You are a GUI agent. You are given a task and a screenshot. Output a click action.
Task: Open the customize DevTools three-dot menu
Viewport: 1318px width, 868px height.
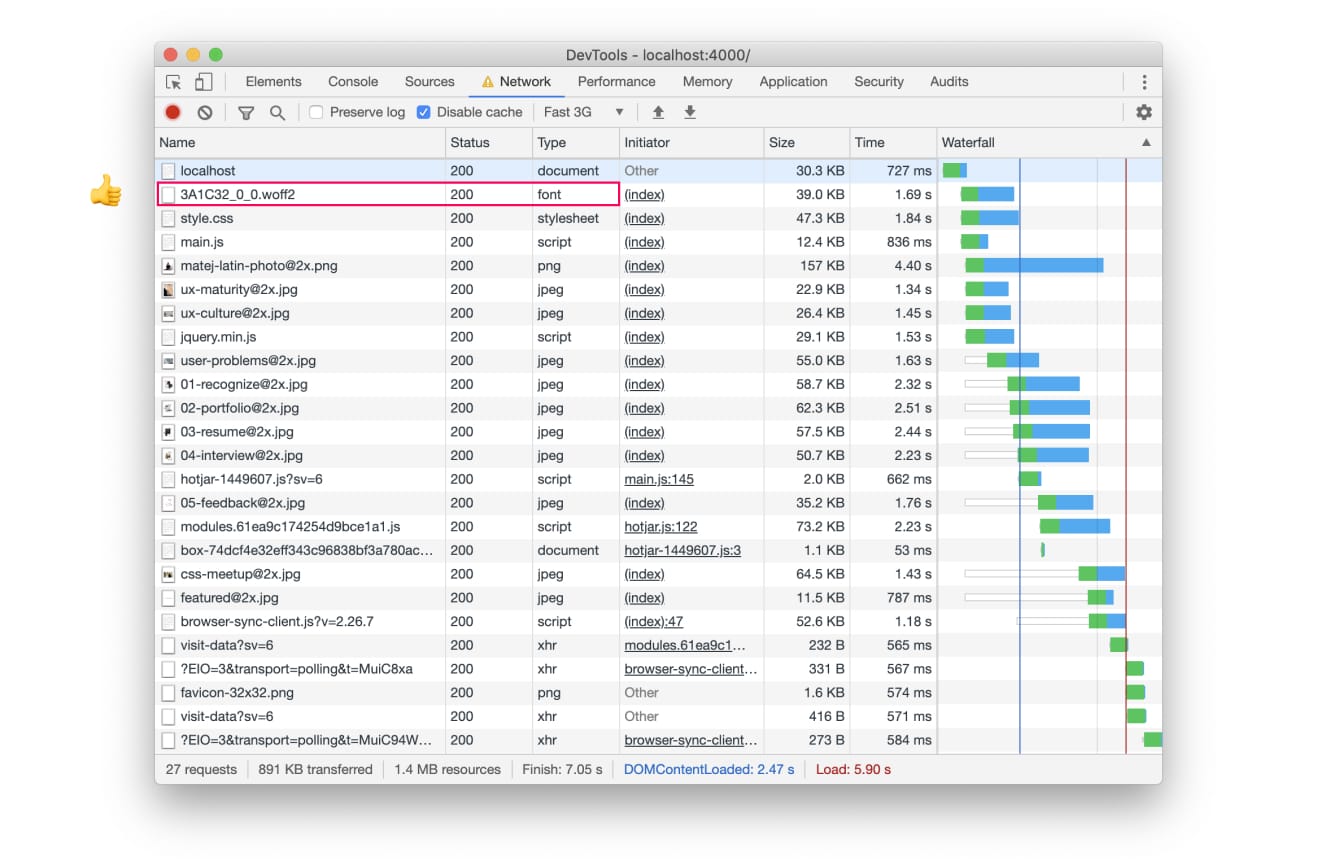(1144, 81)
